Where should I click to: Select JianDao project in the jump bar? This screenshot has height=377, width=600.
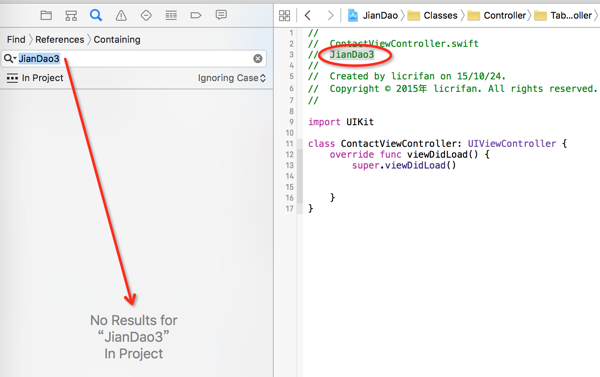click(373, 15)
